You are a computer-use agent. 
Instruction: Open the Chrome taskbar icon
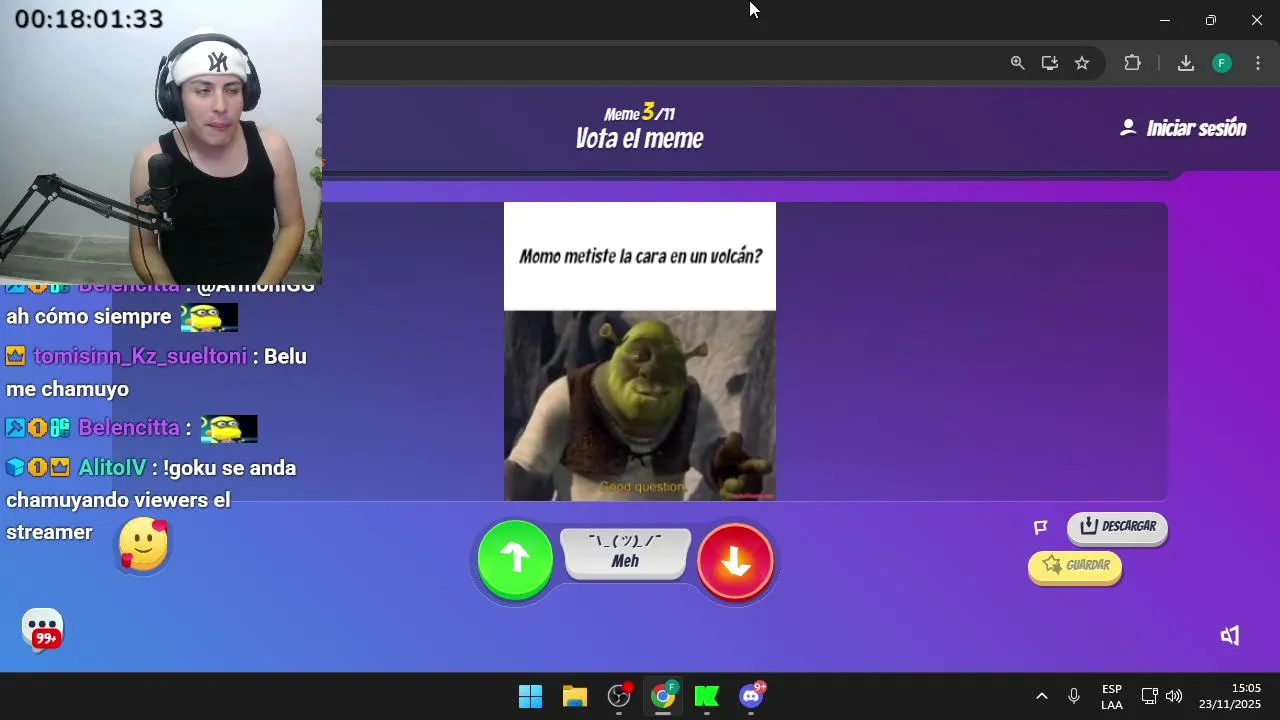pos(663,696)
